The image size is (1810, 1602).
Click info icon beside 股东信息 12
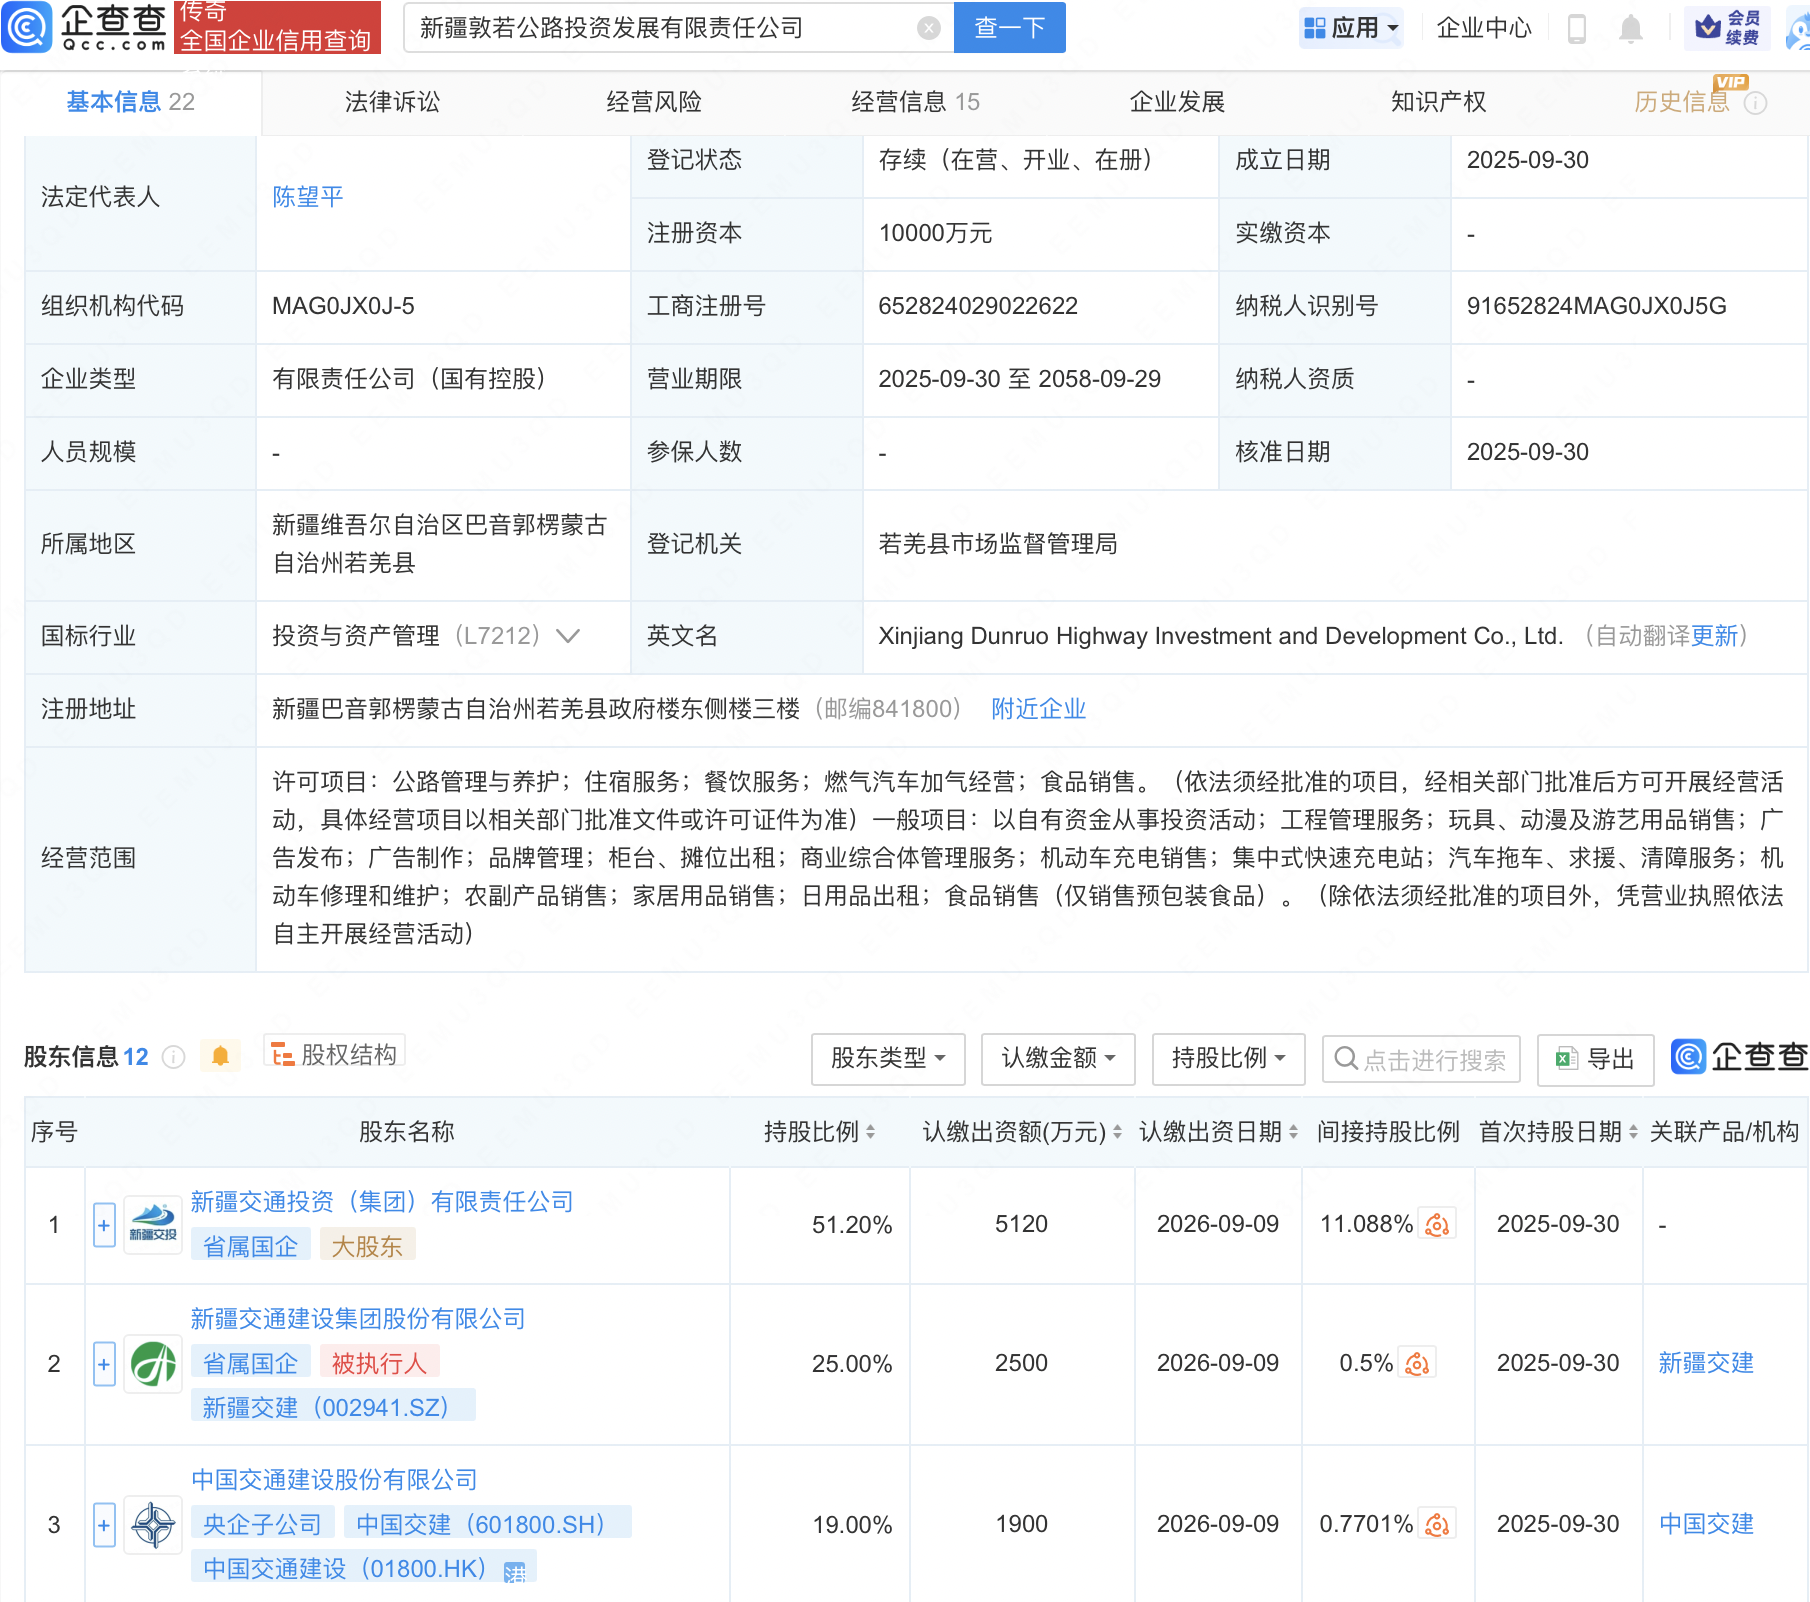pyautogui.click(x=174, y=1057)
